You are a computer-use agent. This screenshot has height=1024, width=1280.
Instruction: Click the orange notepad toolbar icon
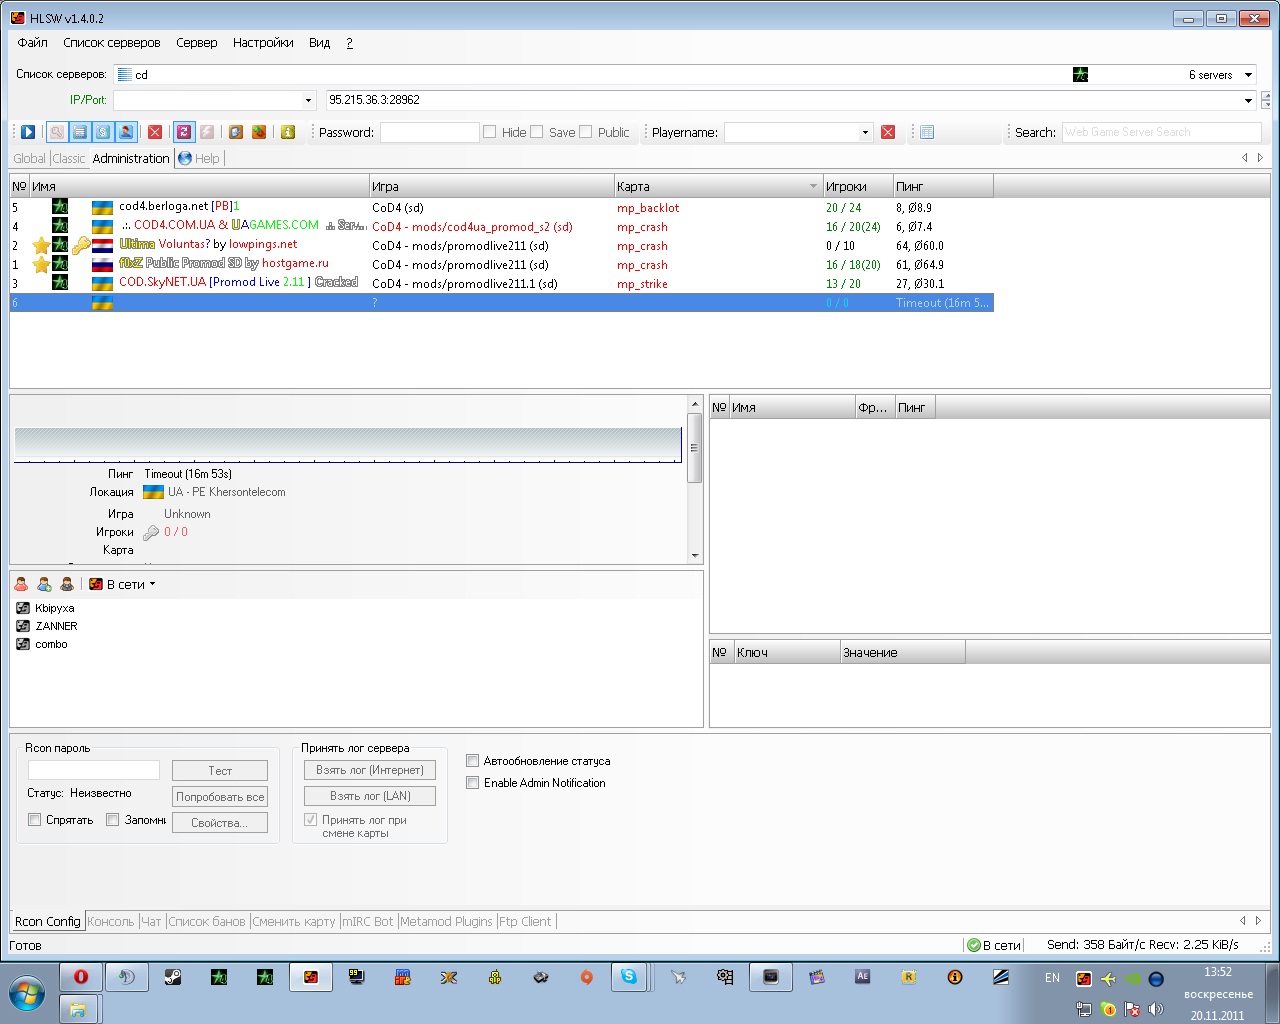click(236, 132)
